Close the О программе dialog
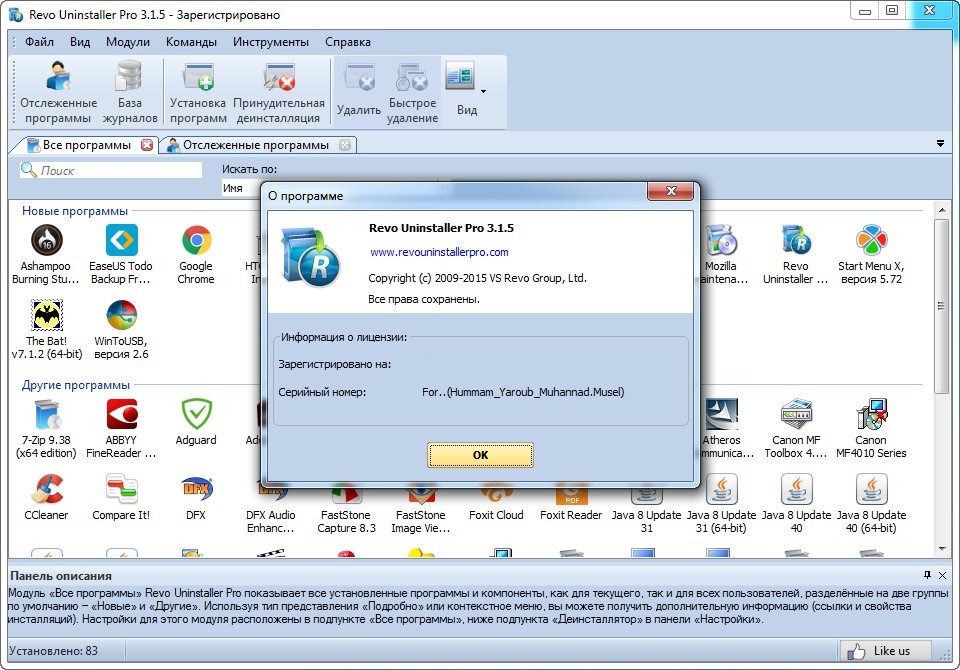Viewport: 960px width, 670px height. click(x=670, y=191)
